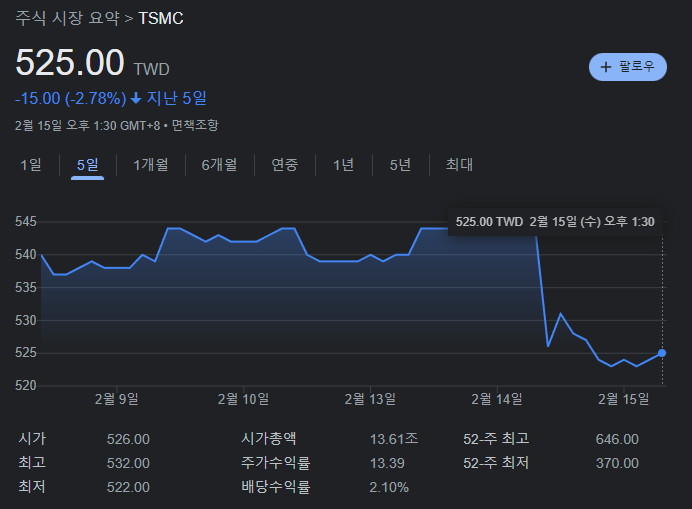Click the 2월 15일 오후 1:30 GMT+8 timestamp
The height and width of the screenshot is (509, 692).
pyautogui.click(x=87, y=125)
